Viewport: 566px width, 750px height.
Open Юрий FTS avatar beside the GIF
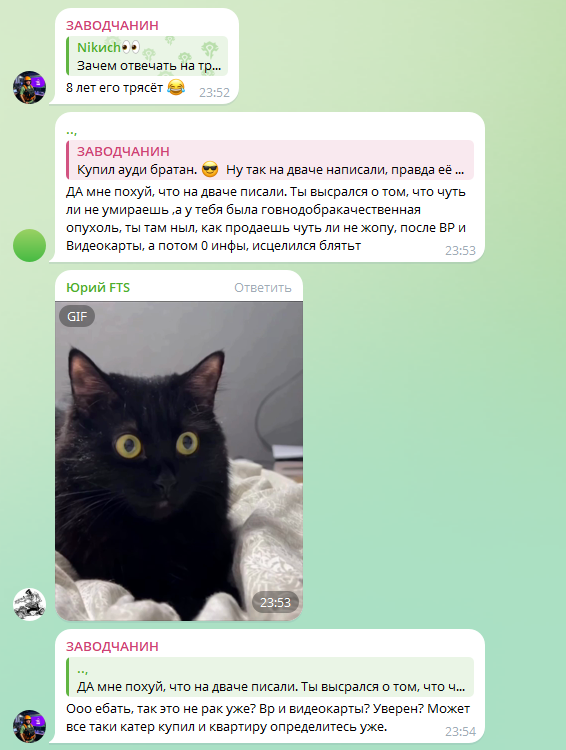(29, 604)
